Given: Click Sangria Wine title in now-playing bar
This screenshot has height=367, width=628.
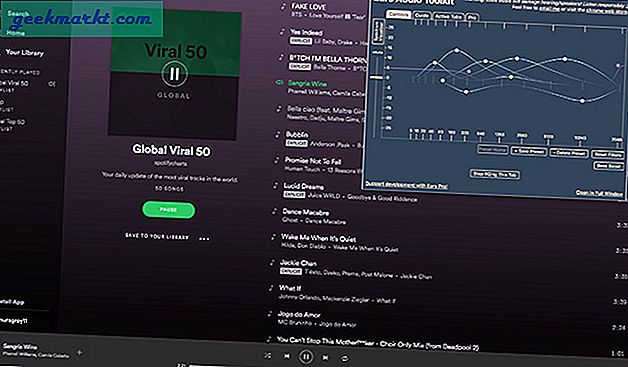Looking at the screenshot, I should [x=20, y=346].
